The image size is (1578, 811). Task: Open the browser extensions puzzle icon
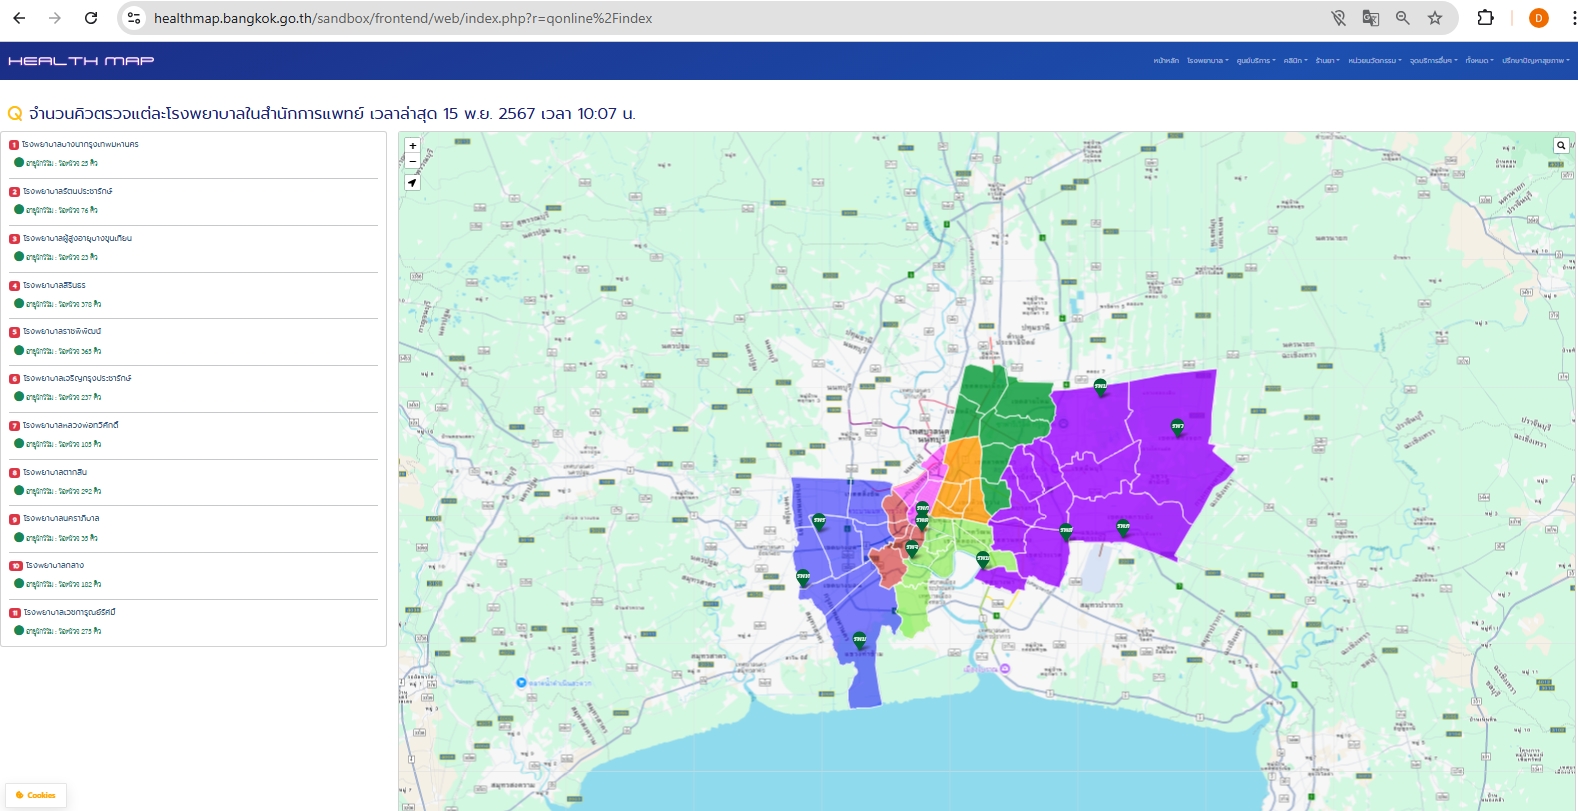[x=1485, y=18]
